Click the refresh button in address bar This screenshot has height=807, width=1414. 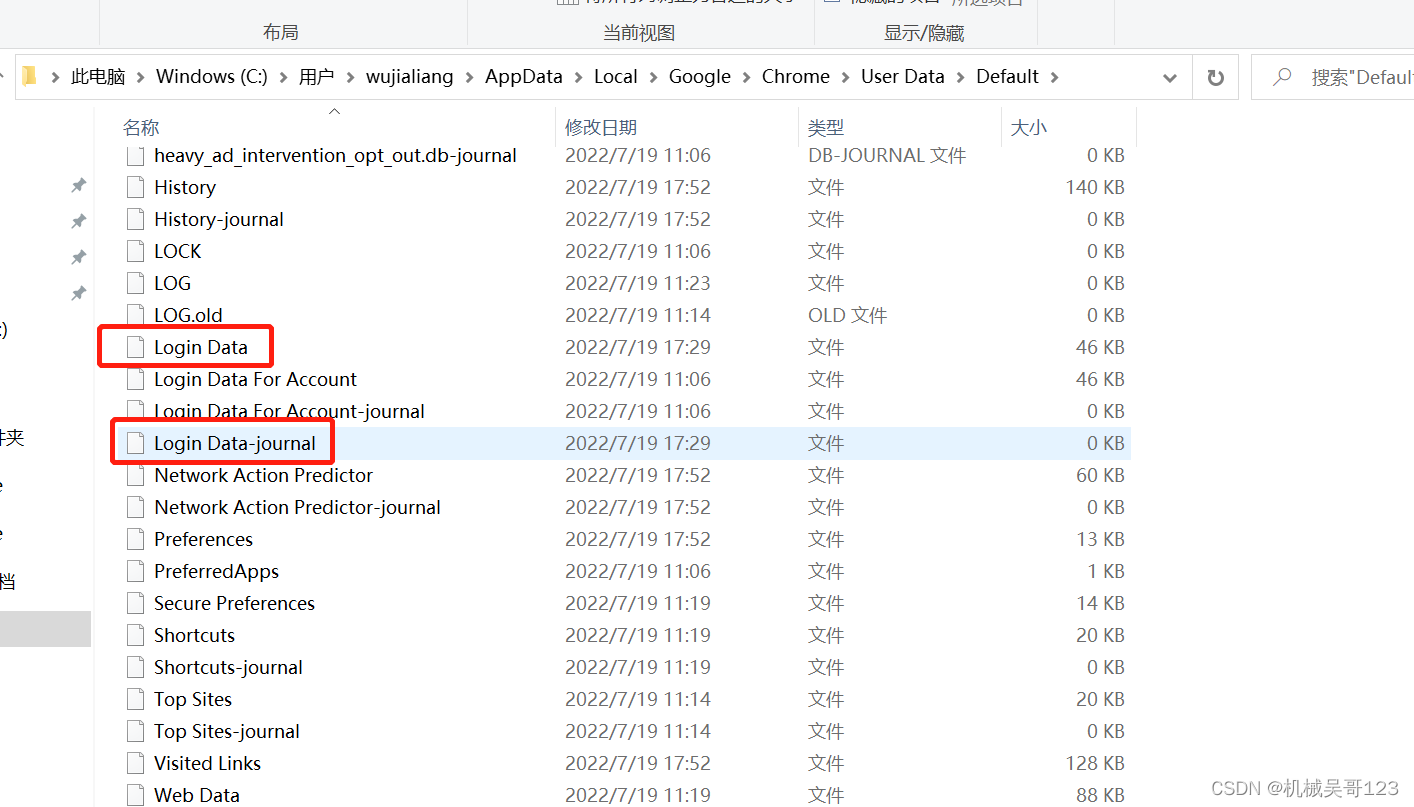[1216, 77]
